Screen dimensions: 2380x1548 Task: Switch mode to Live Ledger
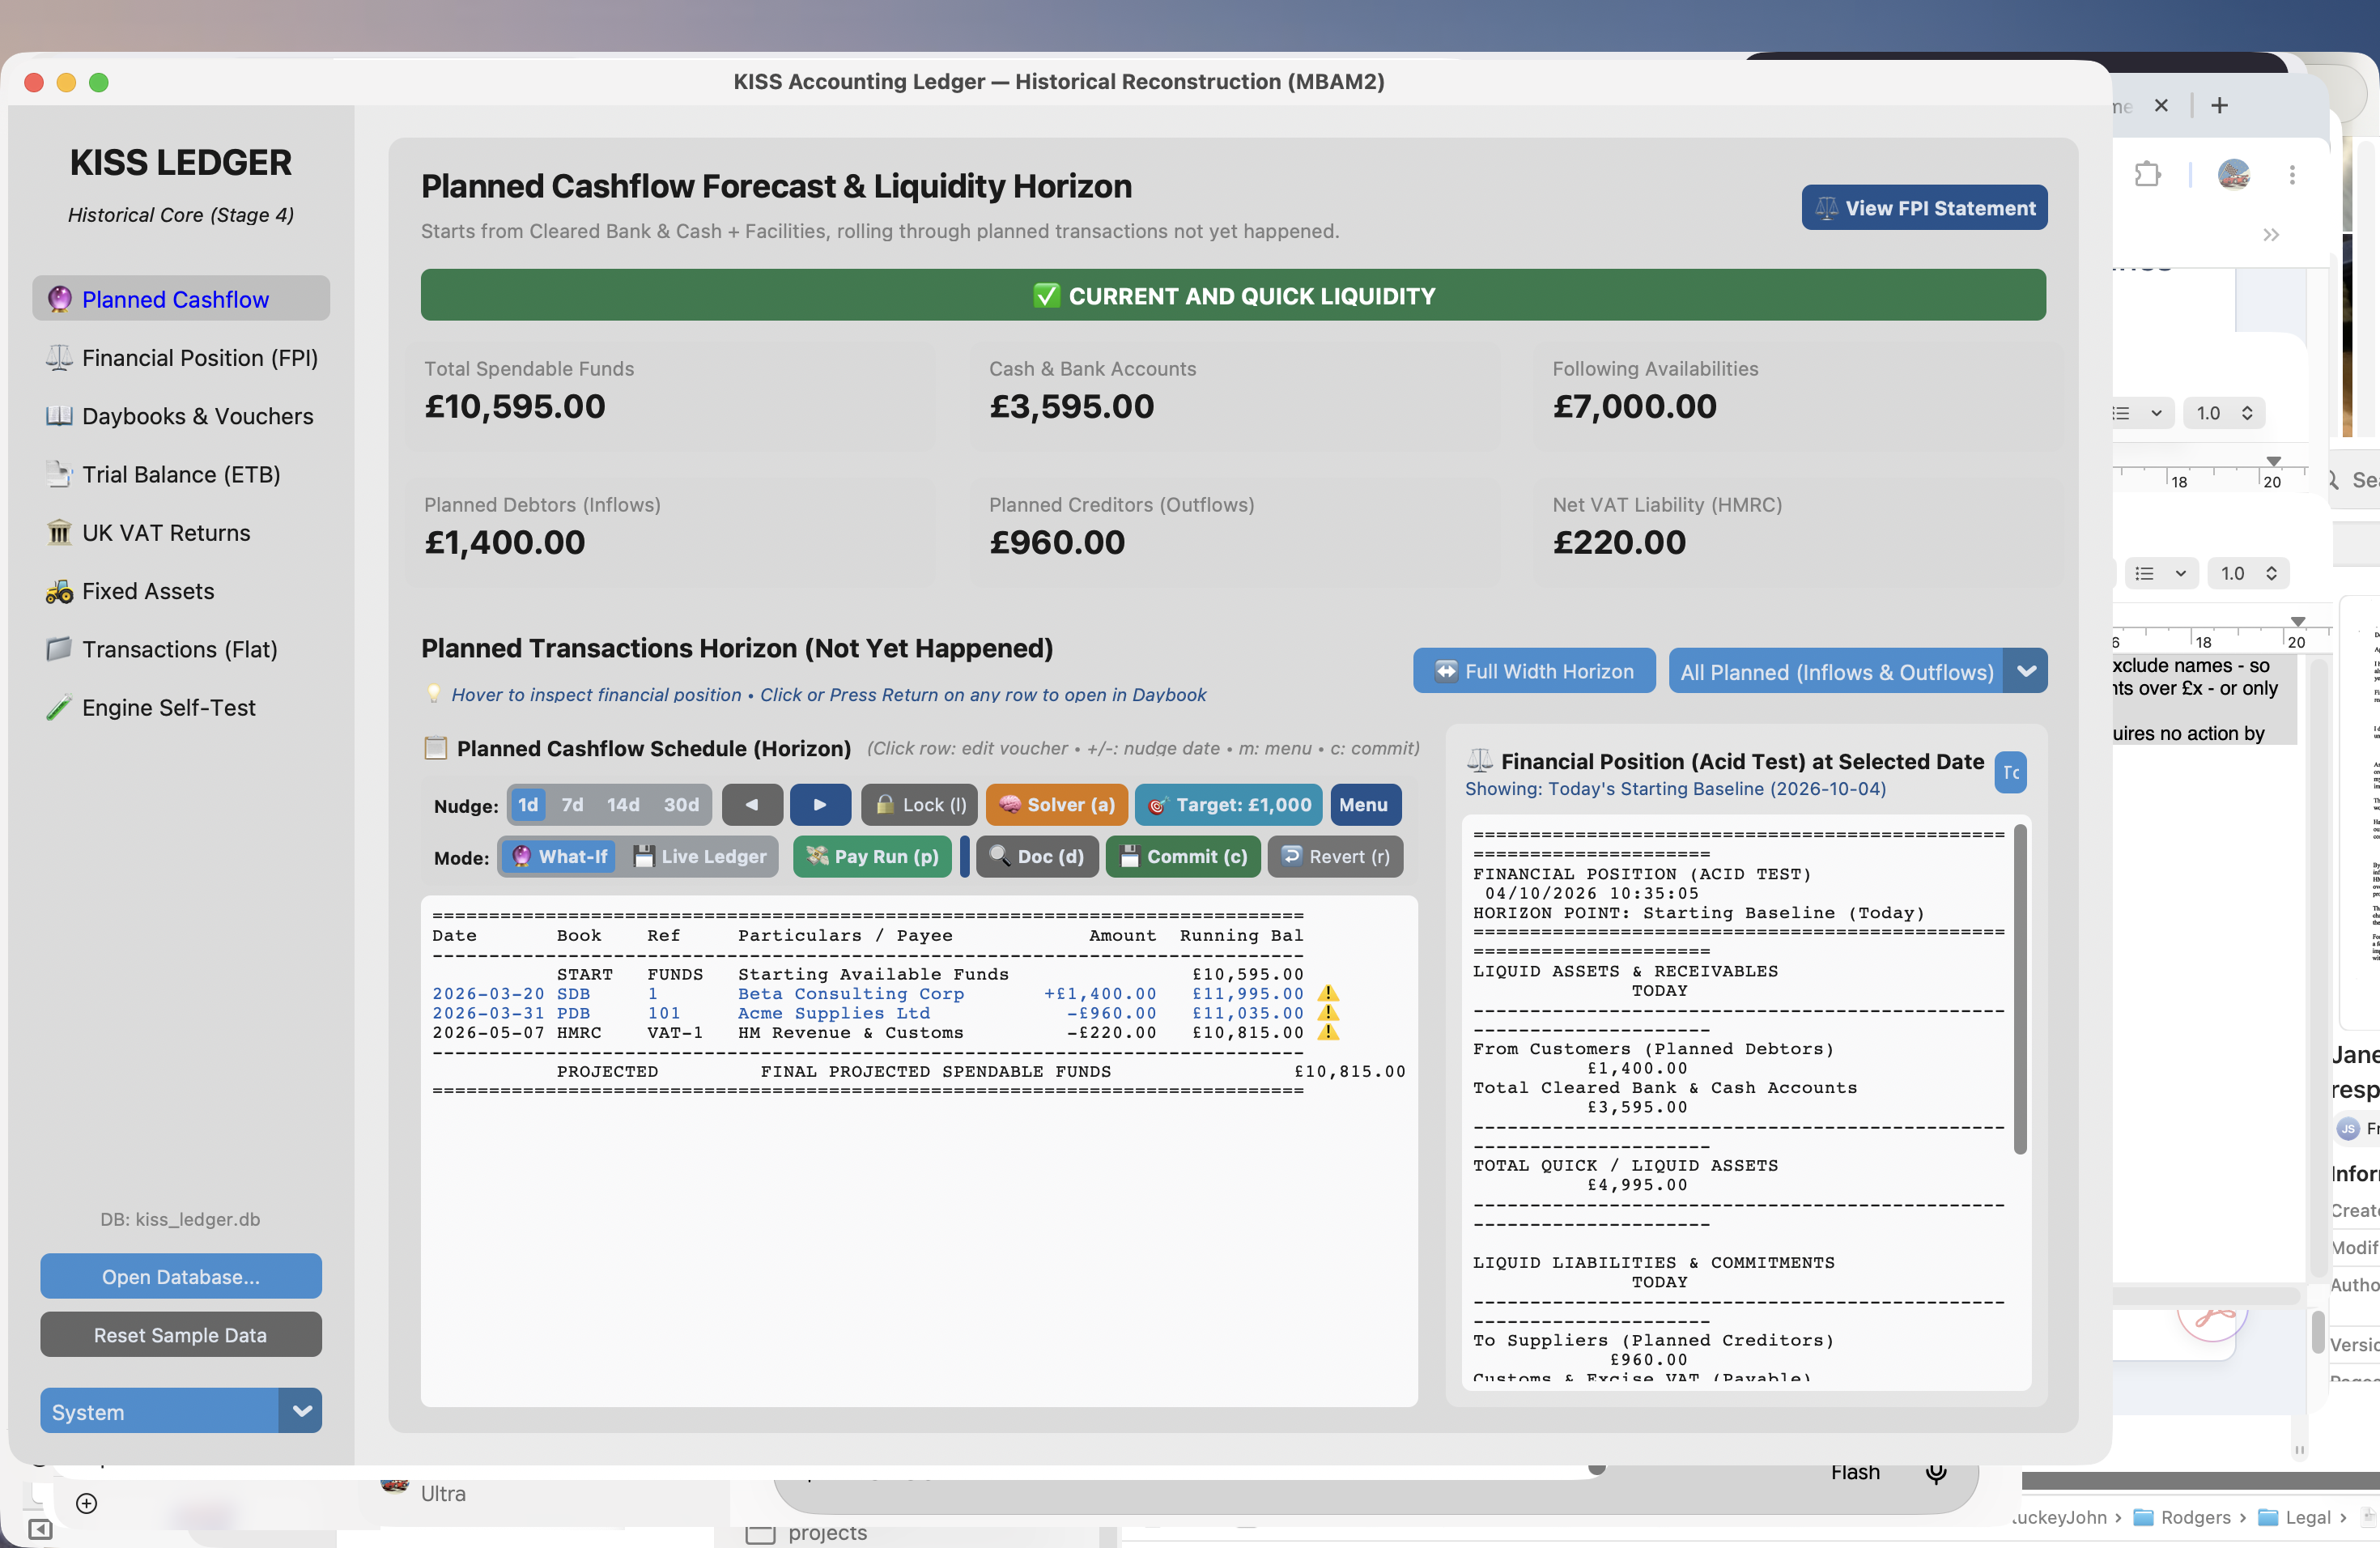(699, 857)
